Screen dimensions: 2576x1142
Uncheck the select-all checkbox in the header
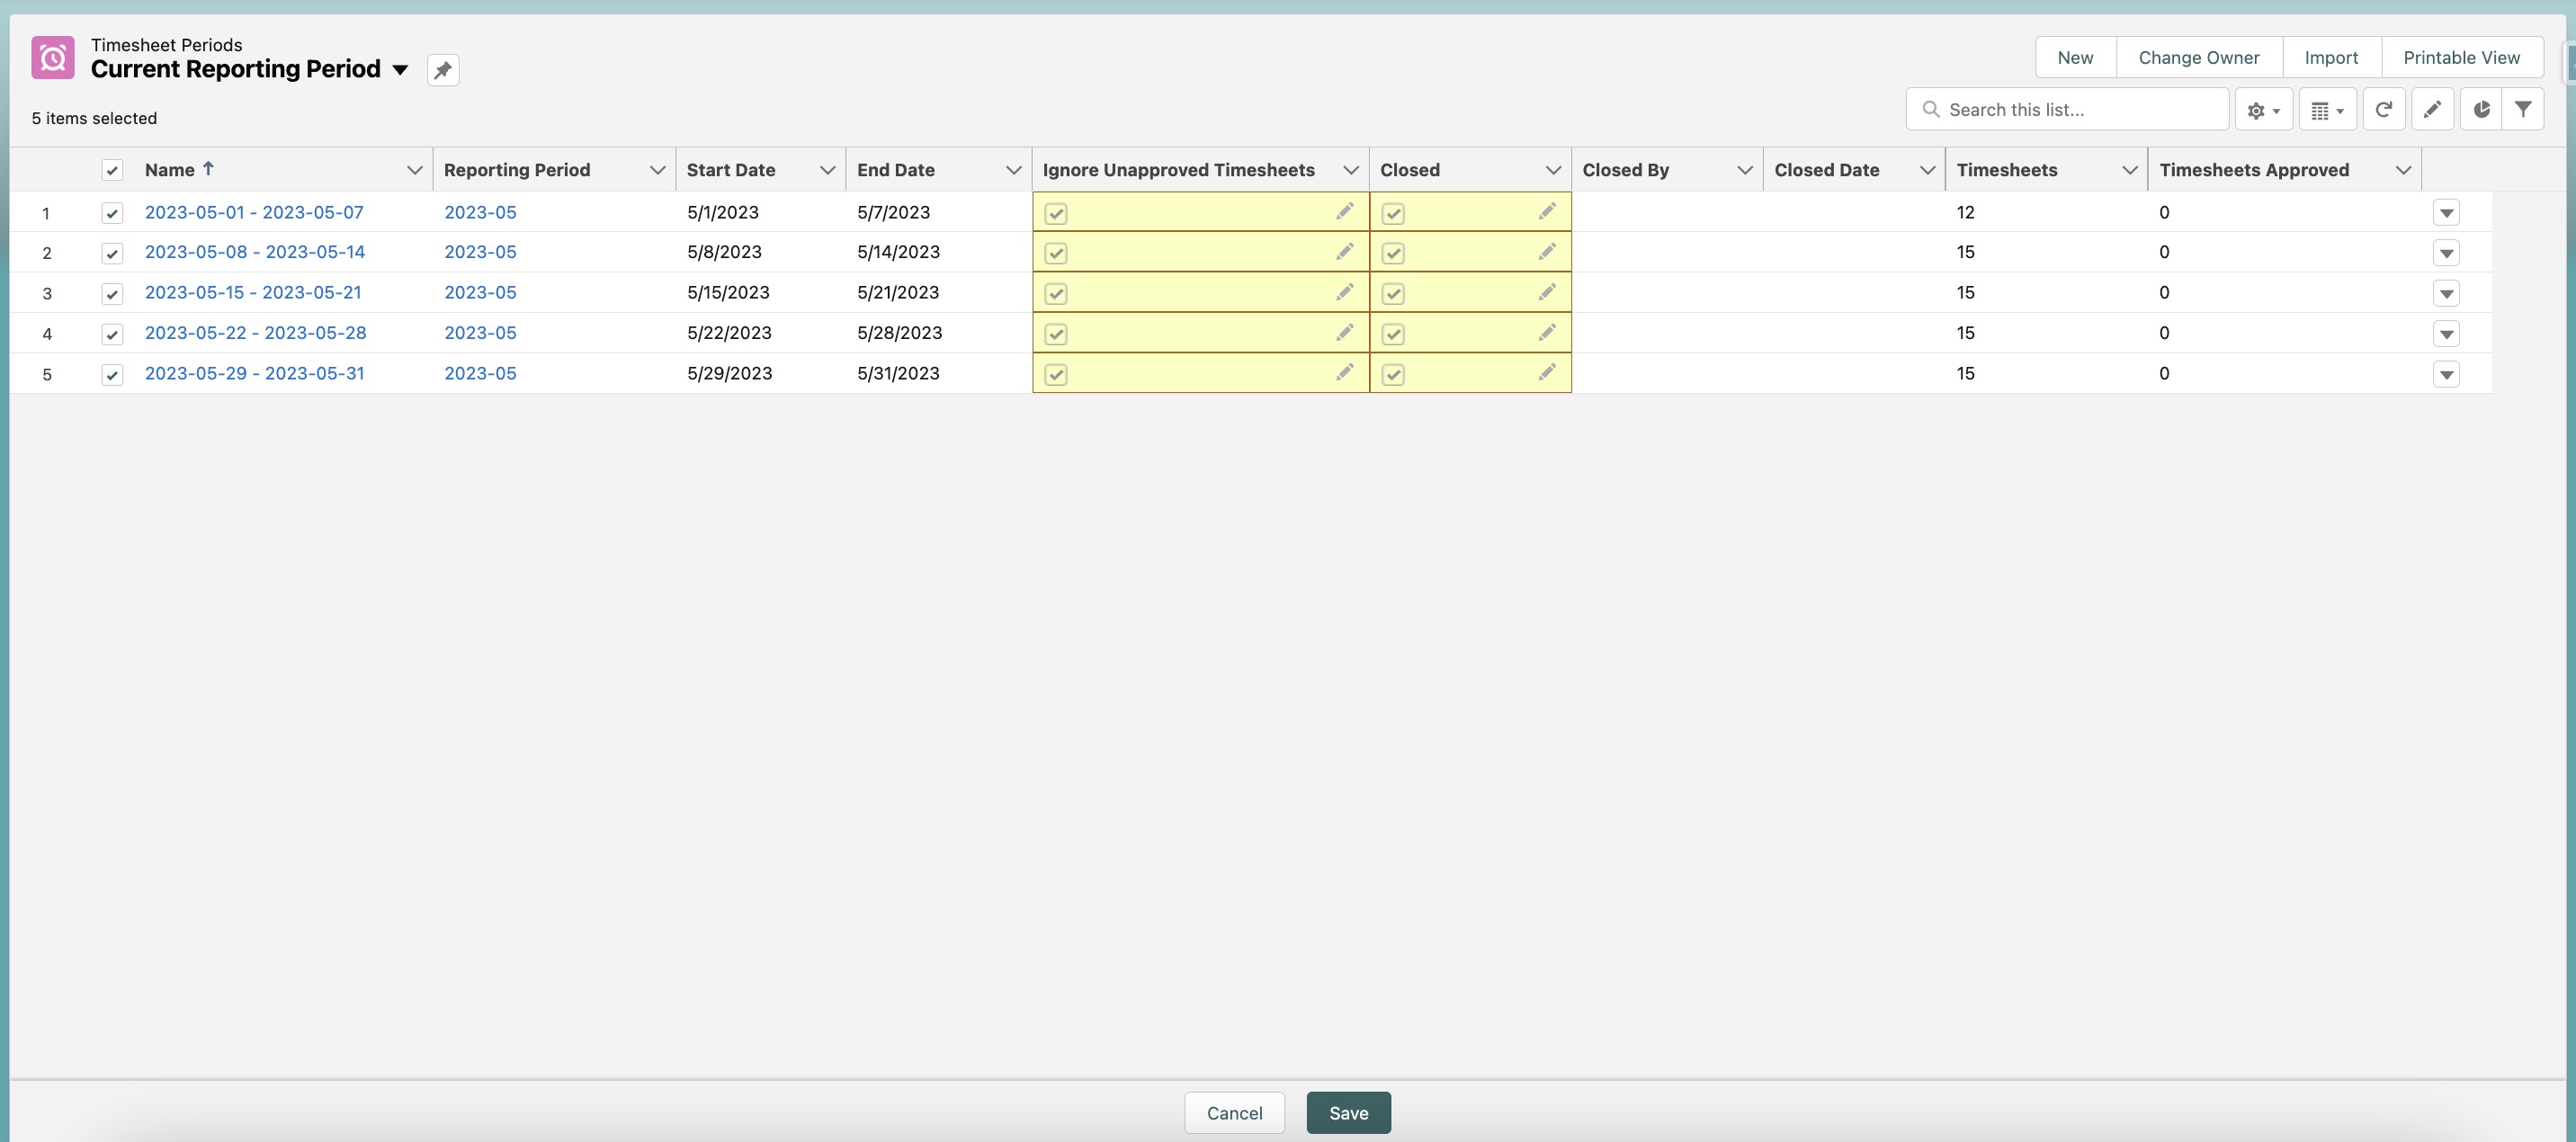click(112, 170)
